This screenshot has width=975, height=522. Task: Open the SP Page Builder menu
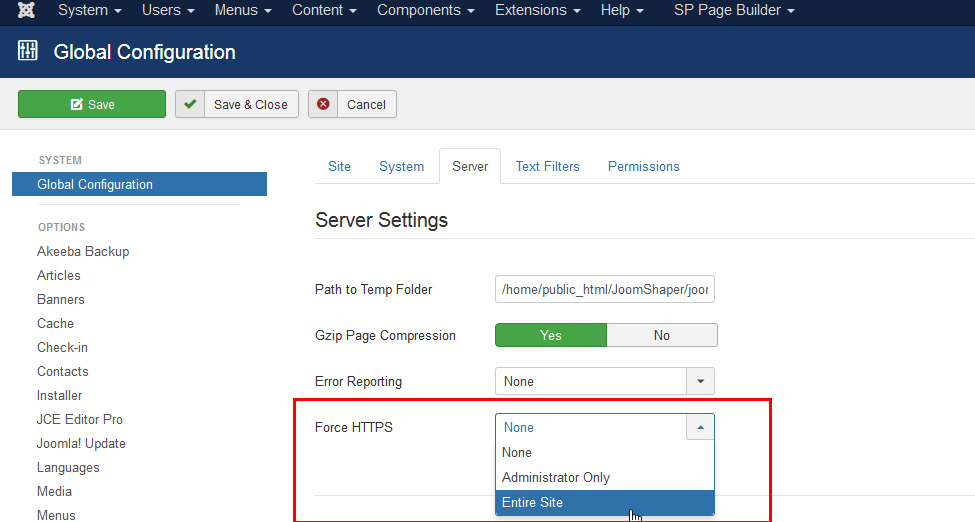tap(734, 10)
